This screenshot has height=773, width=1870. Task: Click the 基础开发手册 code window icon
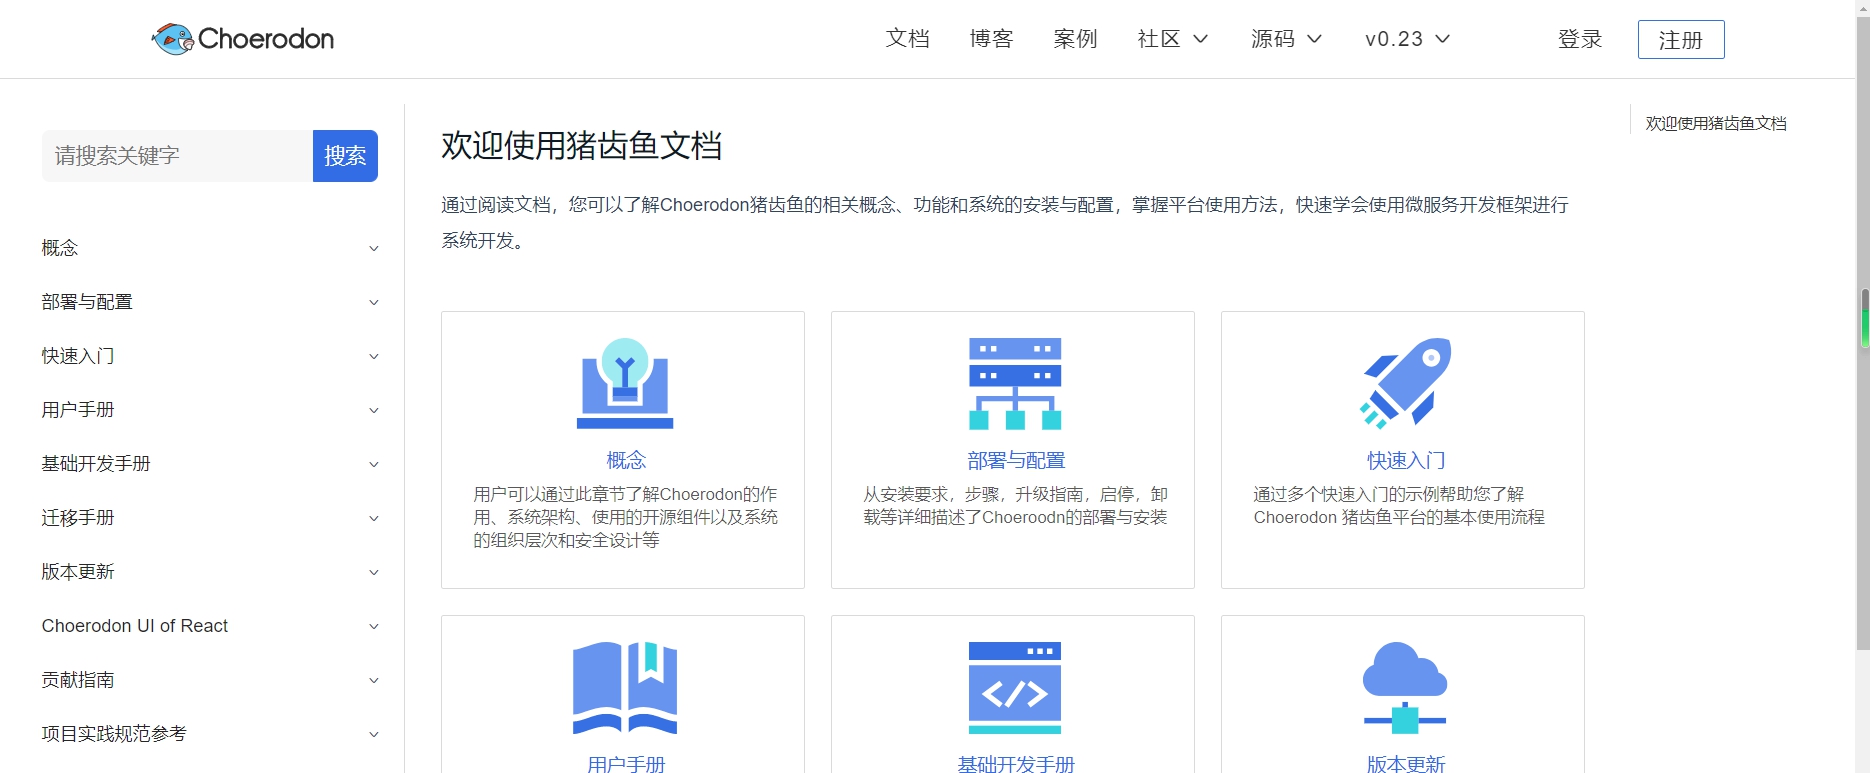click(x=1015, y=688)
